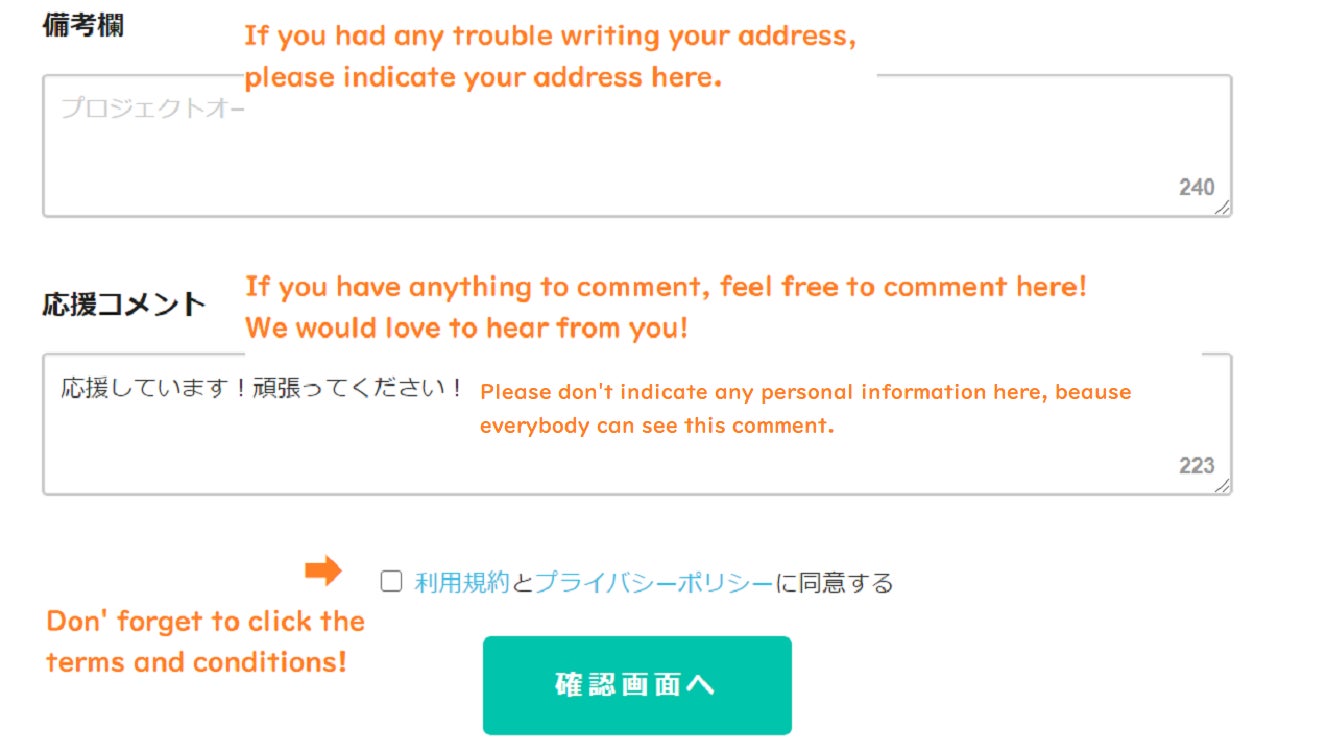Click the 240 remaining character counter
Viewport: 1327px width, 753px height.
coord(1196,187)
